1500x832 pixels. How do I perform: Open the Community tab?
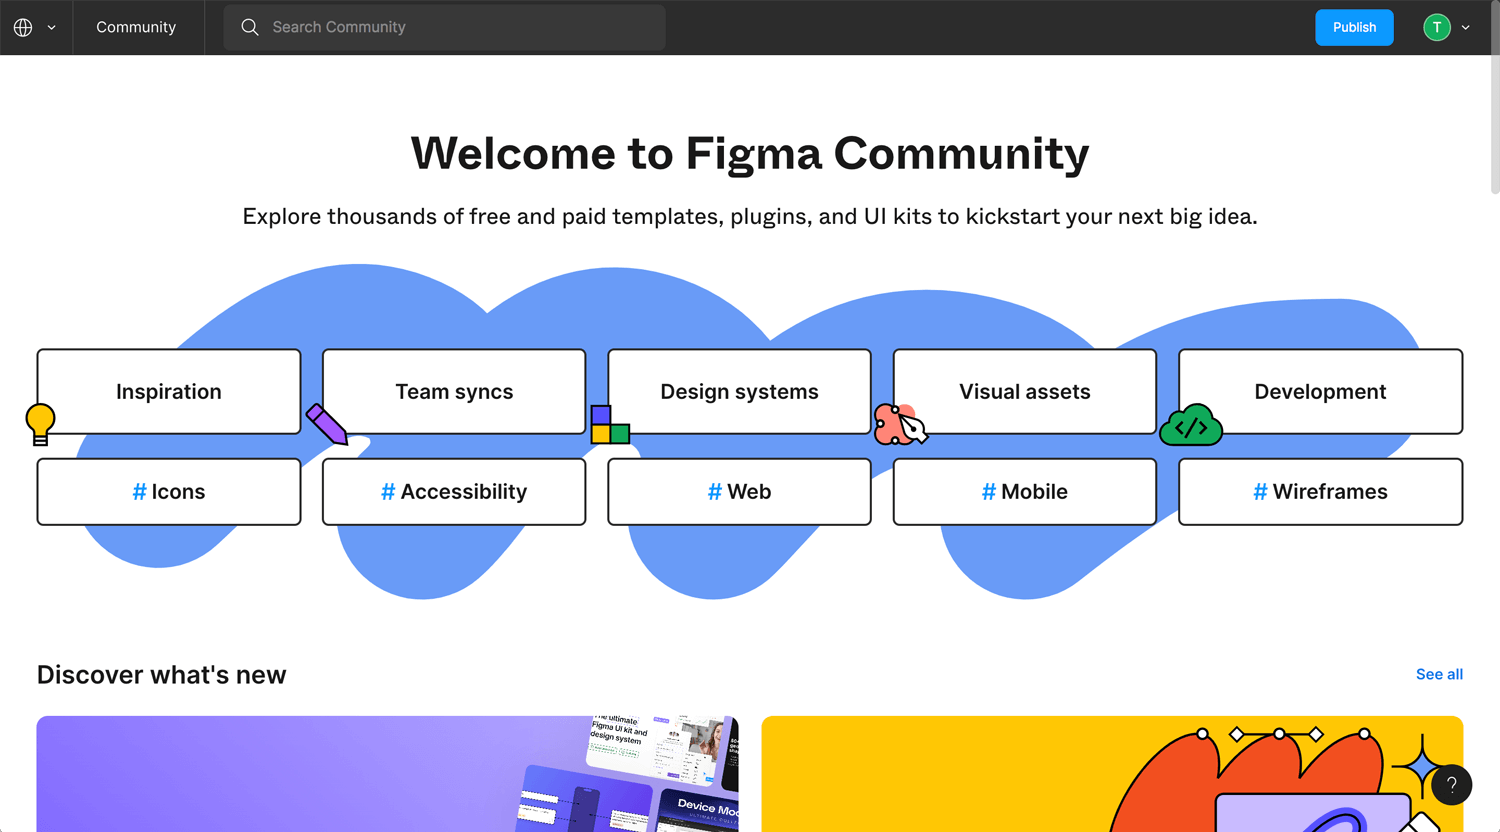pos(136,27)
